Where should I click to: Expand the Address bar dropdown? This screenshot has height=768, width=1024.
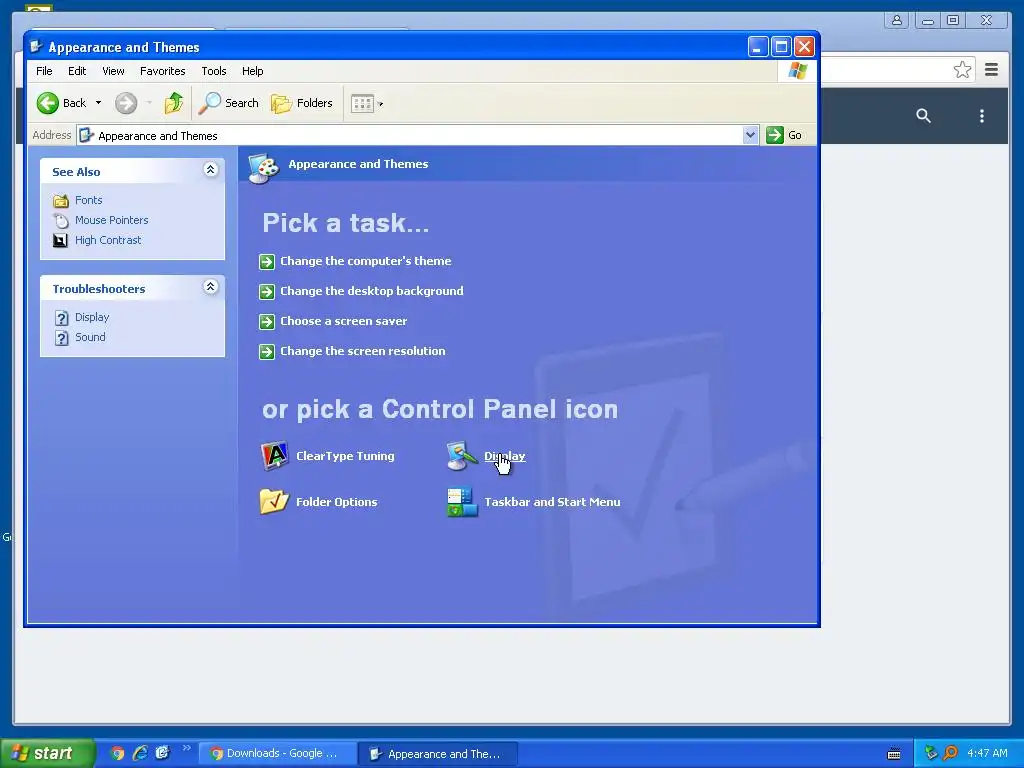750,135
